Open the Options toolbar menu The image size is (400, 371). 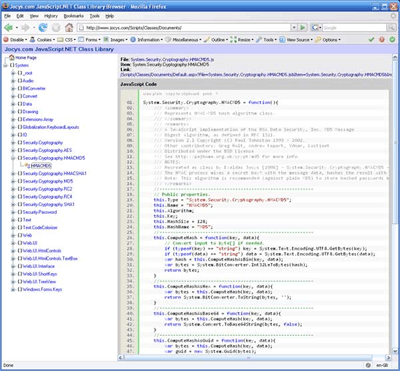tap(328, 40)
